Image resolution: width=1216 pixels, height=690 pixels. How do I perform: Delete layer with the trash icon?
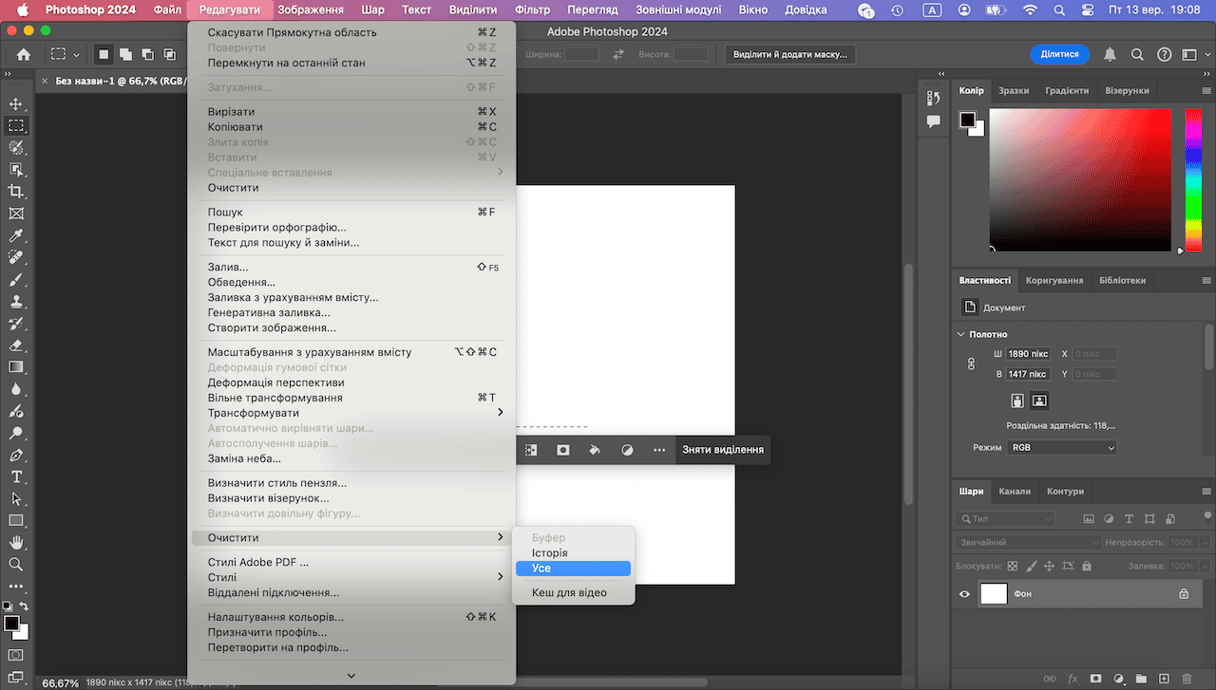click(x=1187, y=679)
